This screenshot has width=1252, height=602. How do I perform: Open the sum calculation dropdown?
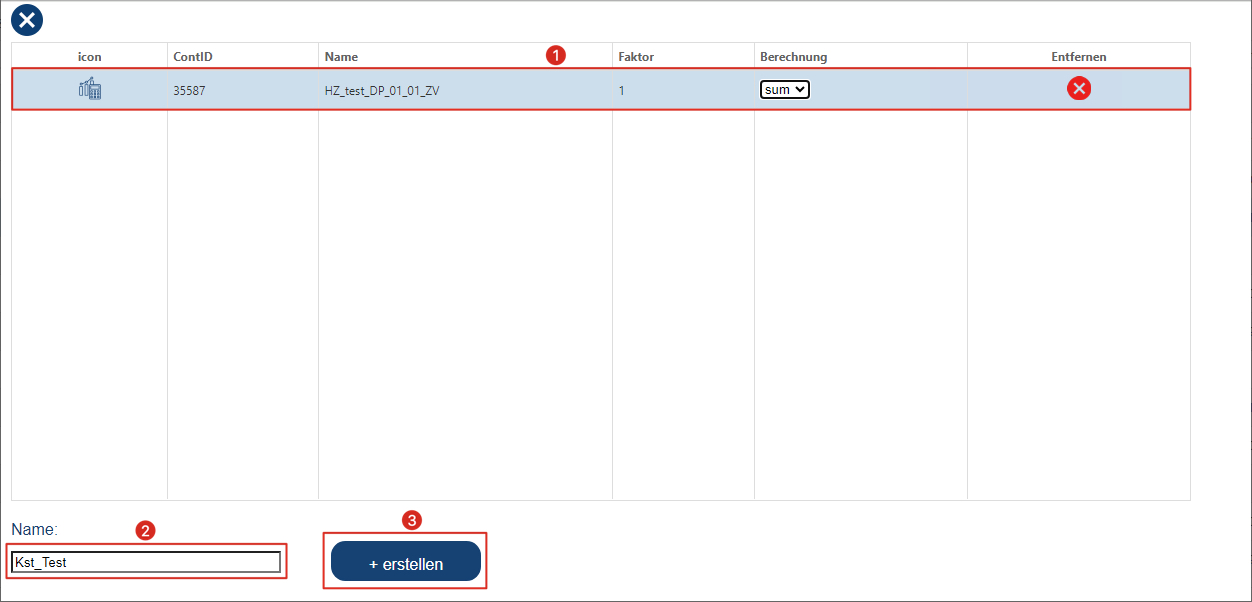tap(784, 90)
